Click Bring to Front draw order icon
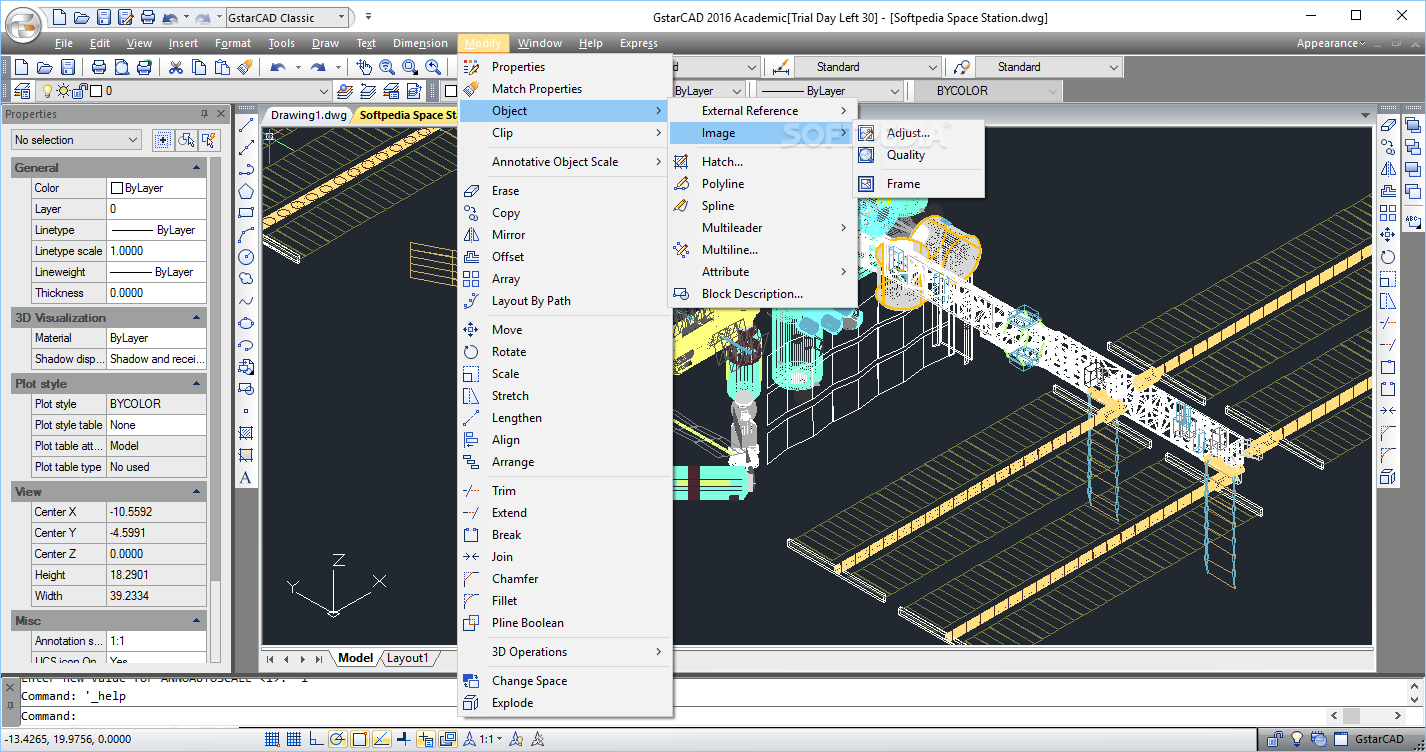 click(1412, 125)
